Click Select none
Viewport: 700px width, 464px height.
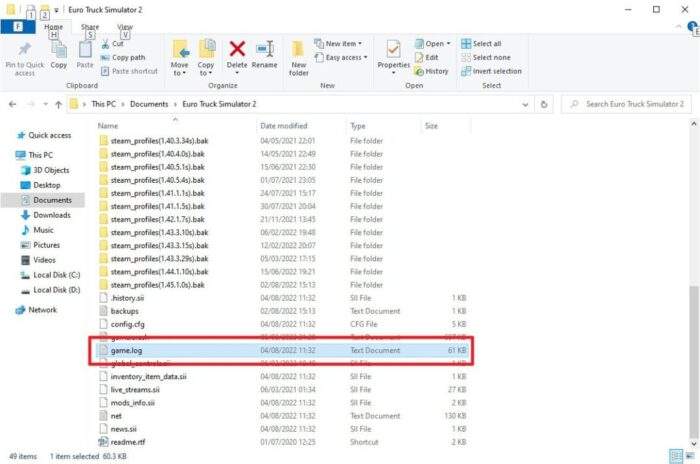pyautogui.click(x=486, y=58)
